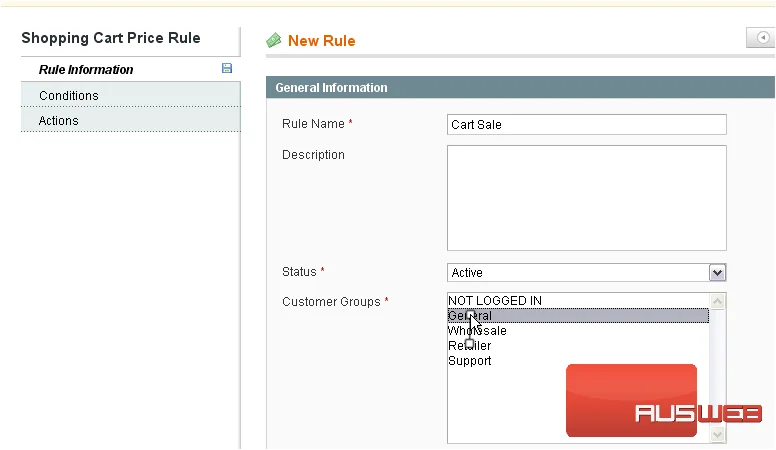Select NOT LOGGED IN customer group

coord(578,300)
